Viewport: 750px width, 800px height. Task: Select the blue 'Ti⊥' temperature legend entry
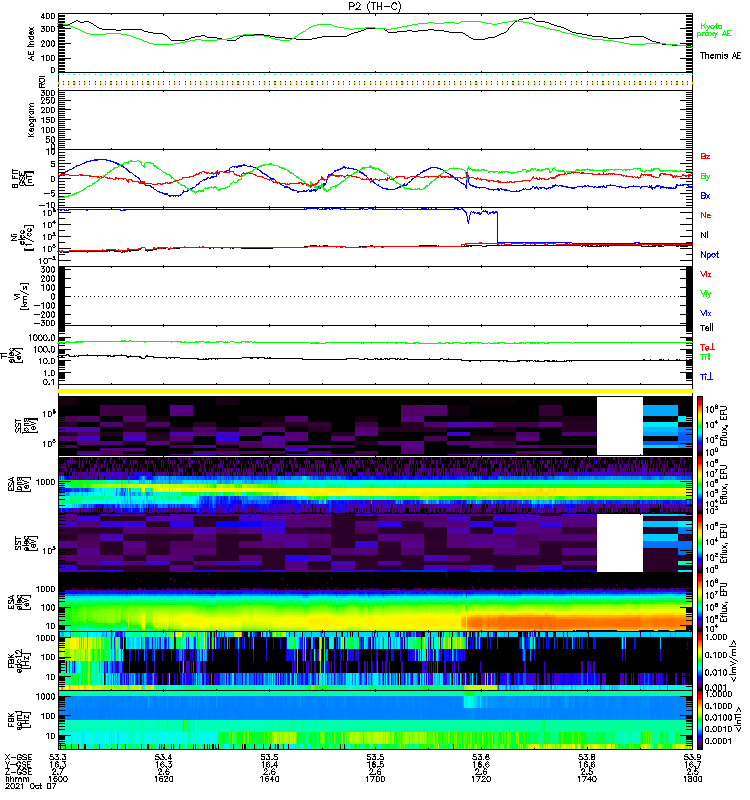706,377
